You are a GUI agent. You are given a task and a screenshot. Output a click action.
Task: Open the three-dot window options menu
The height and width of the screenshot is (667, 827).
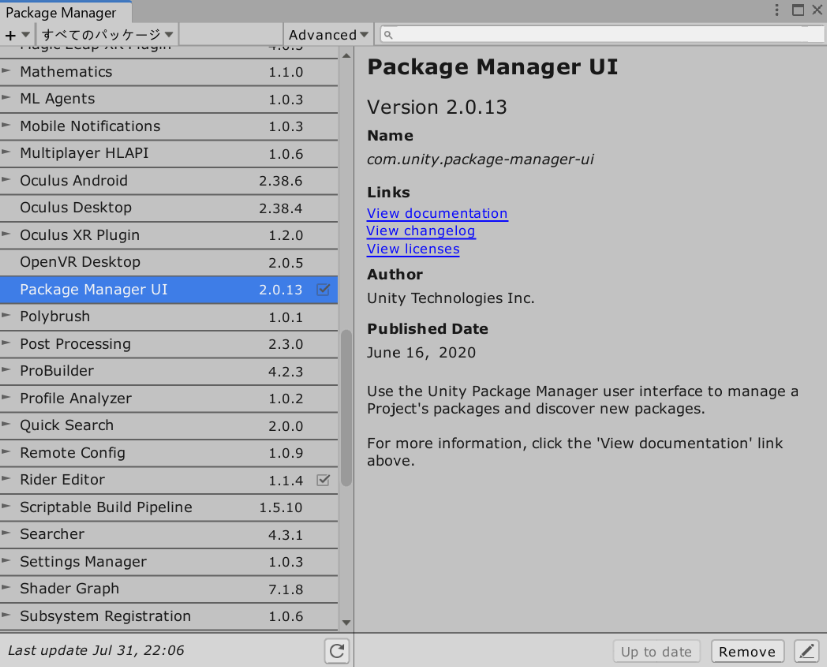[776, 10]
